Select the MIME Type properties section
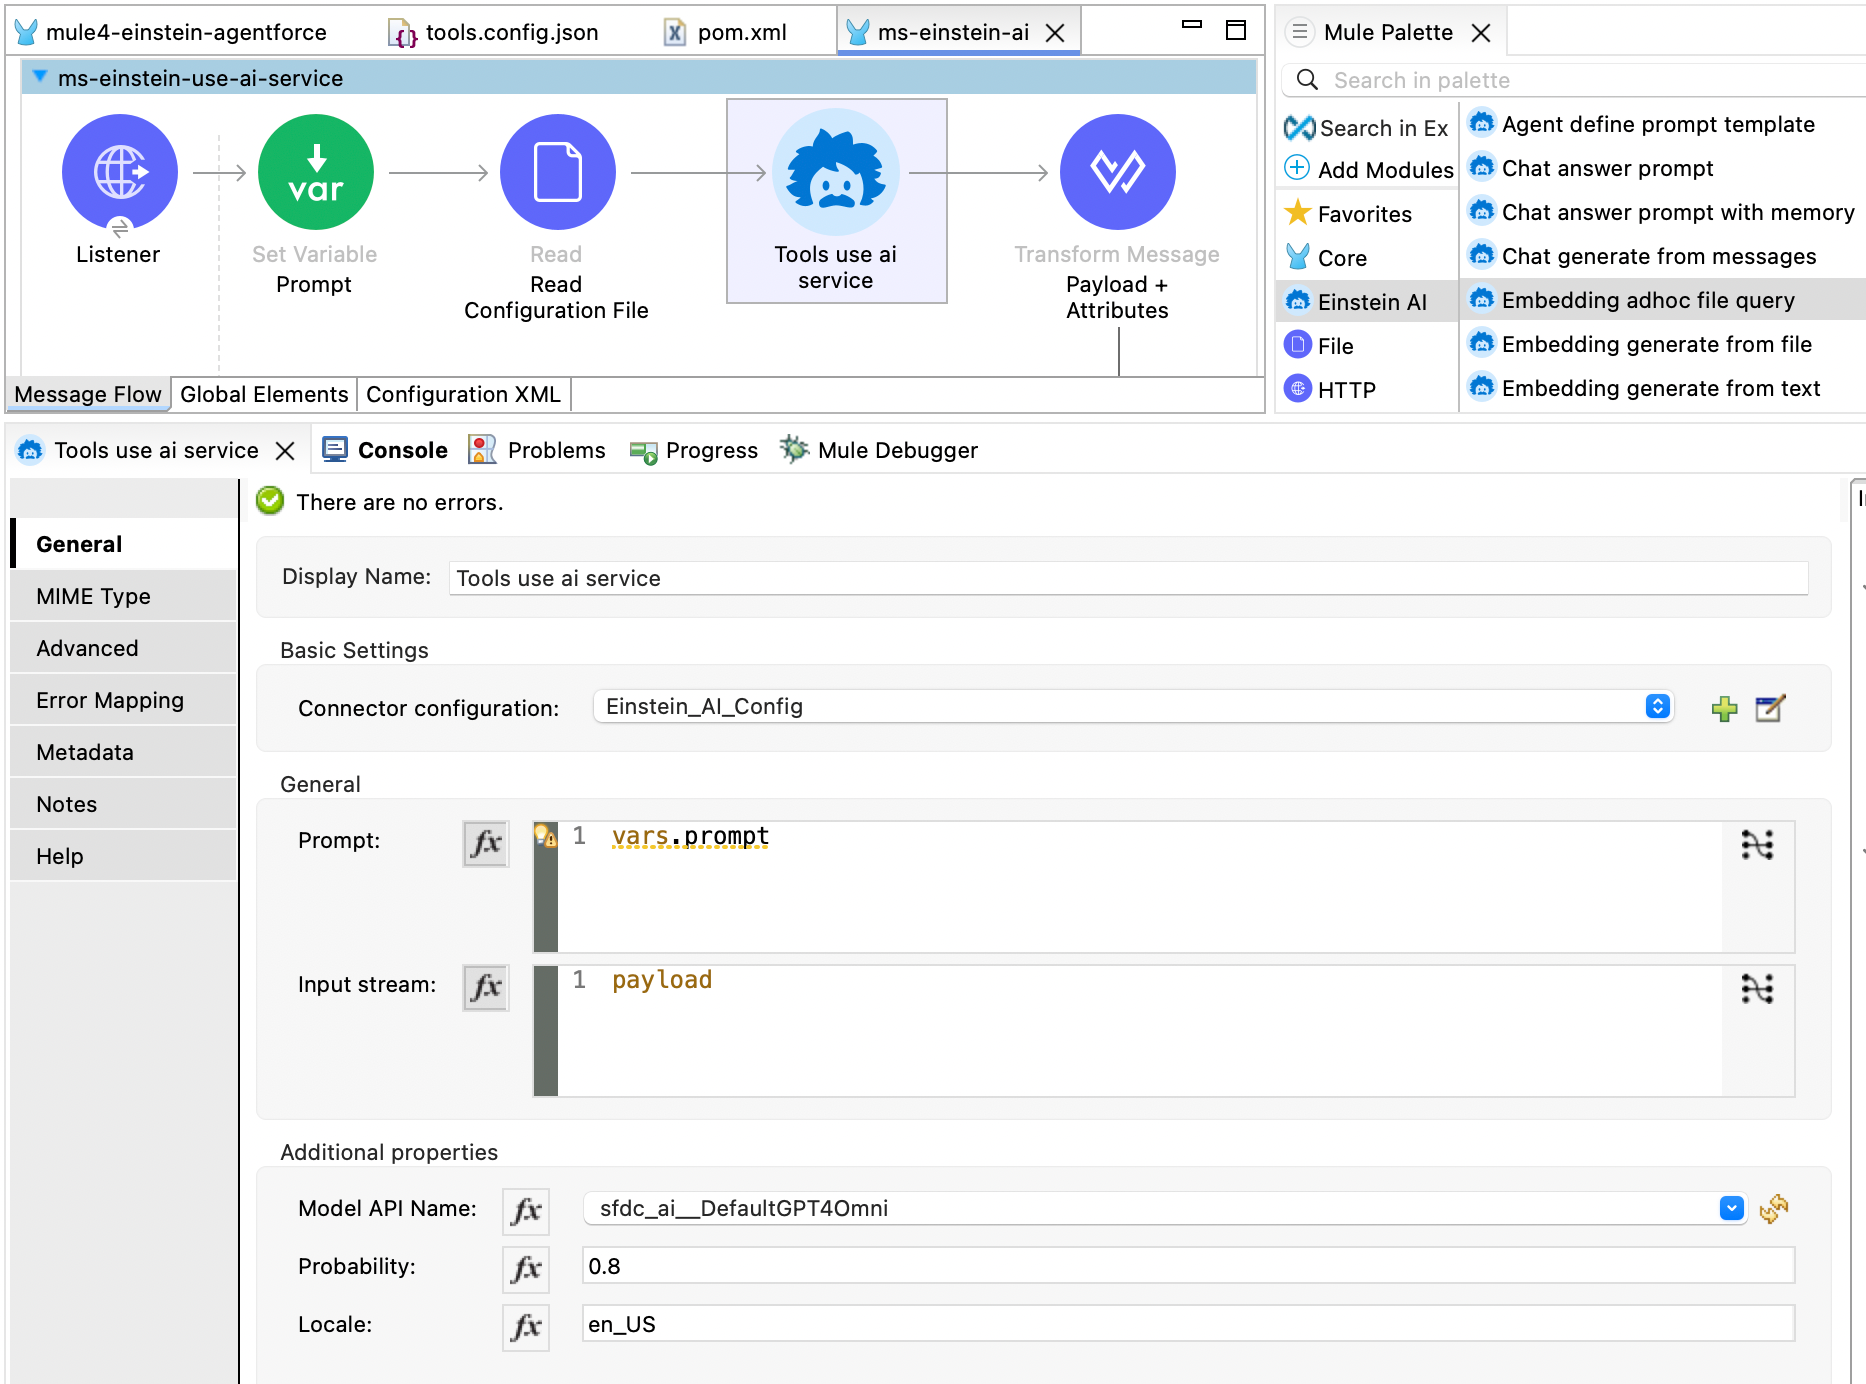Screen dimensions: 1866x1384 point(124,596)
